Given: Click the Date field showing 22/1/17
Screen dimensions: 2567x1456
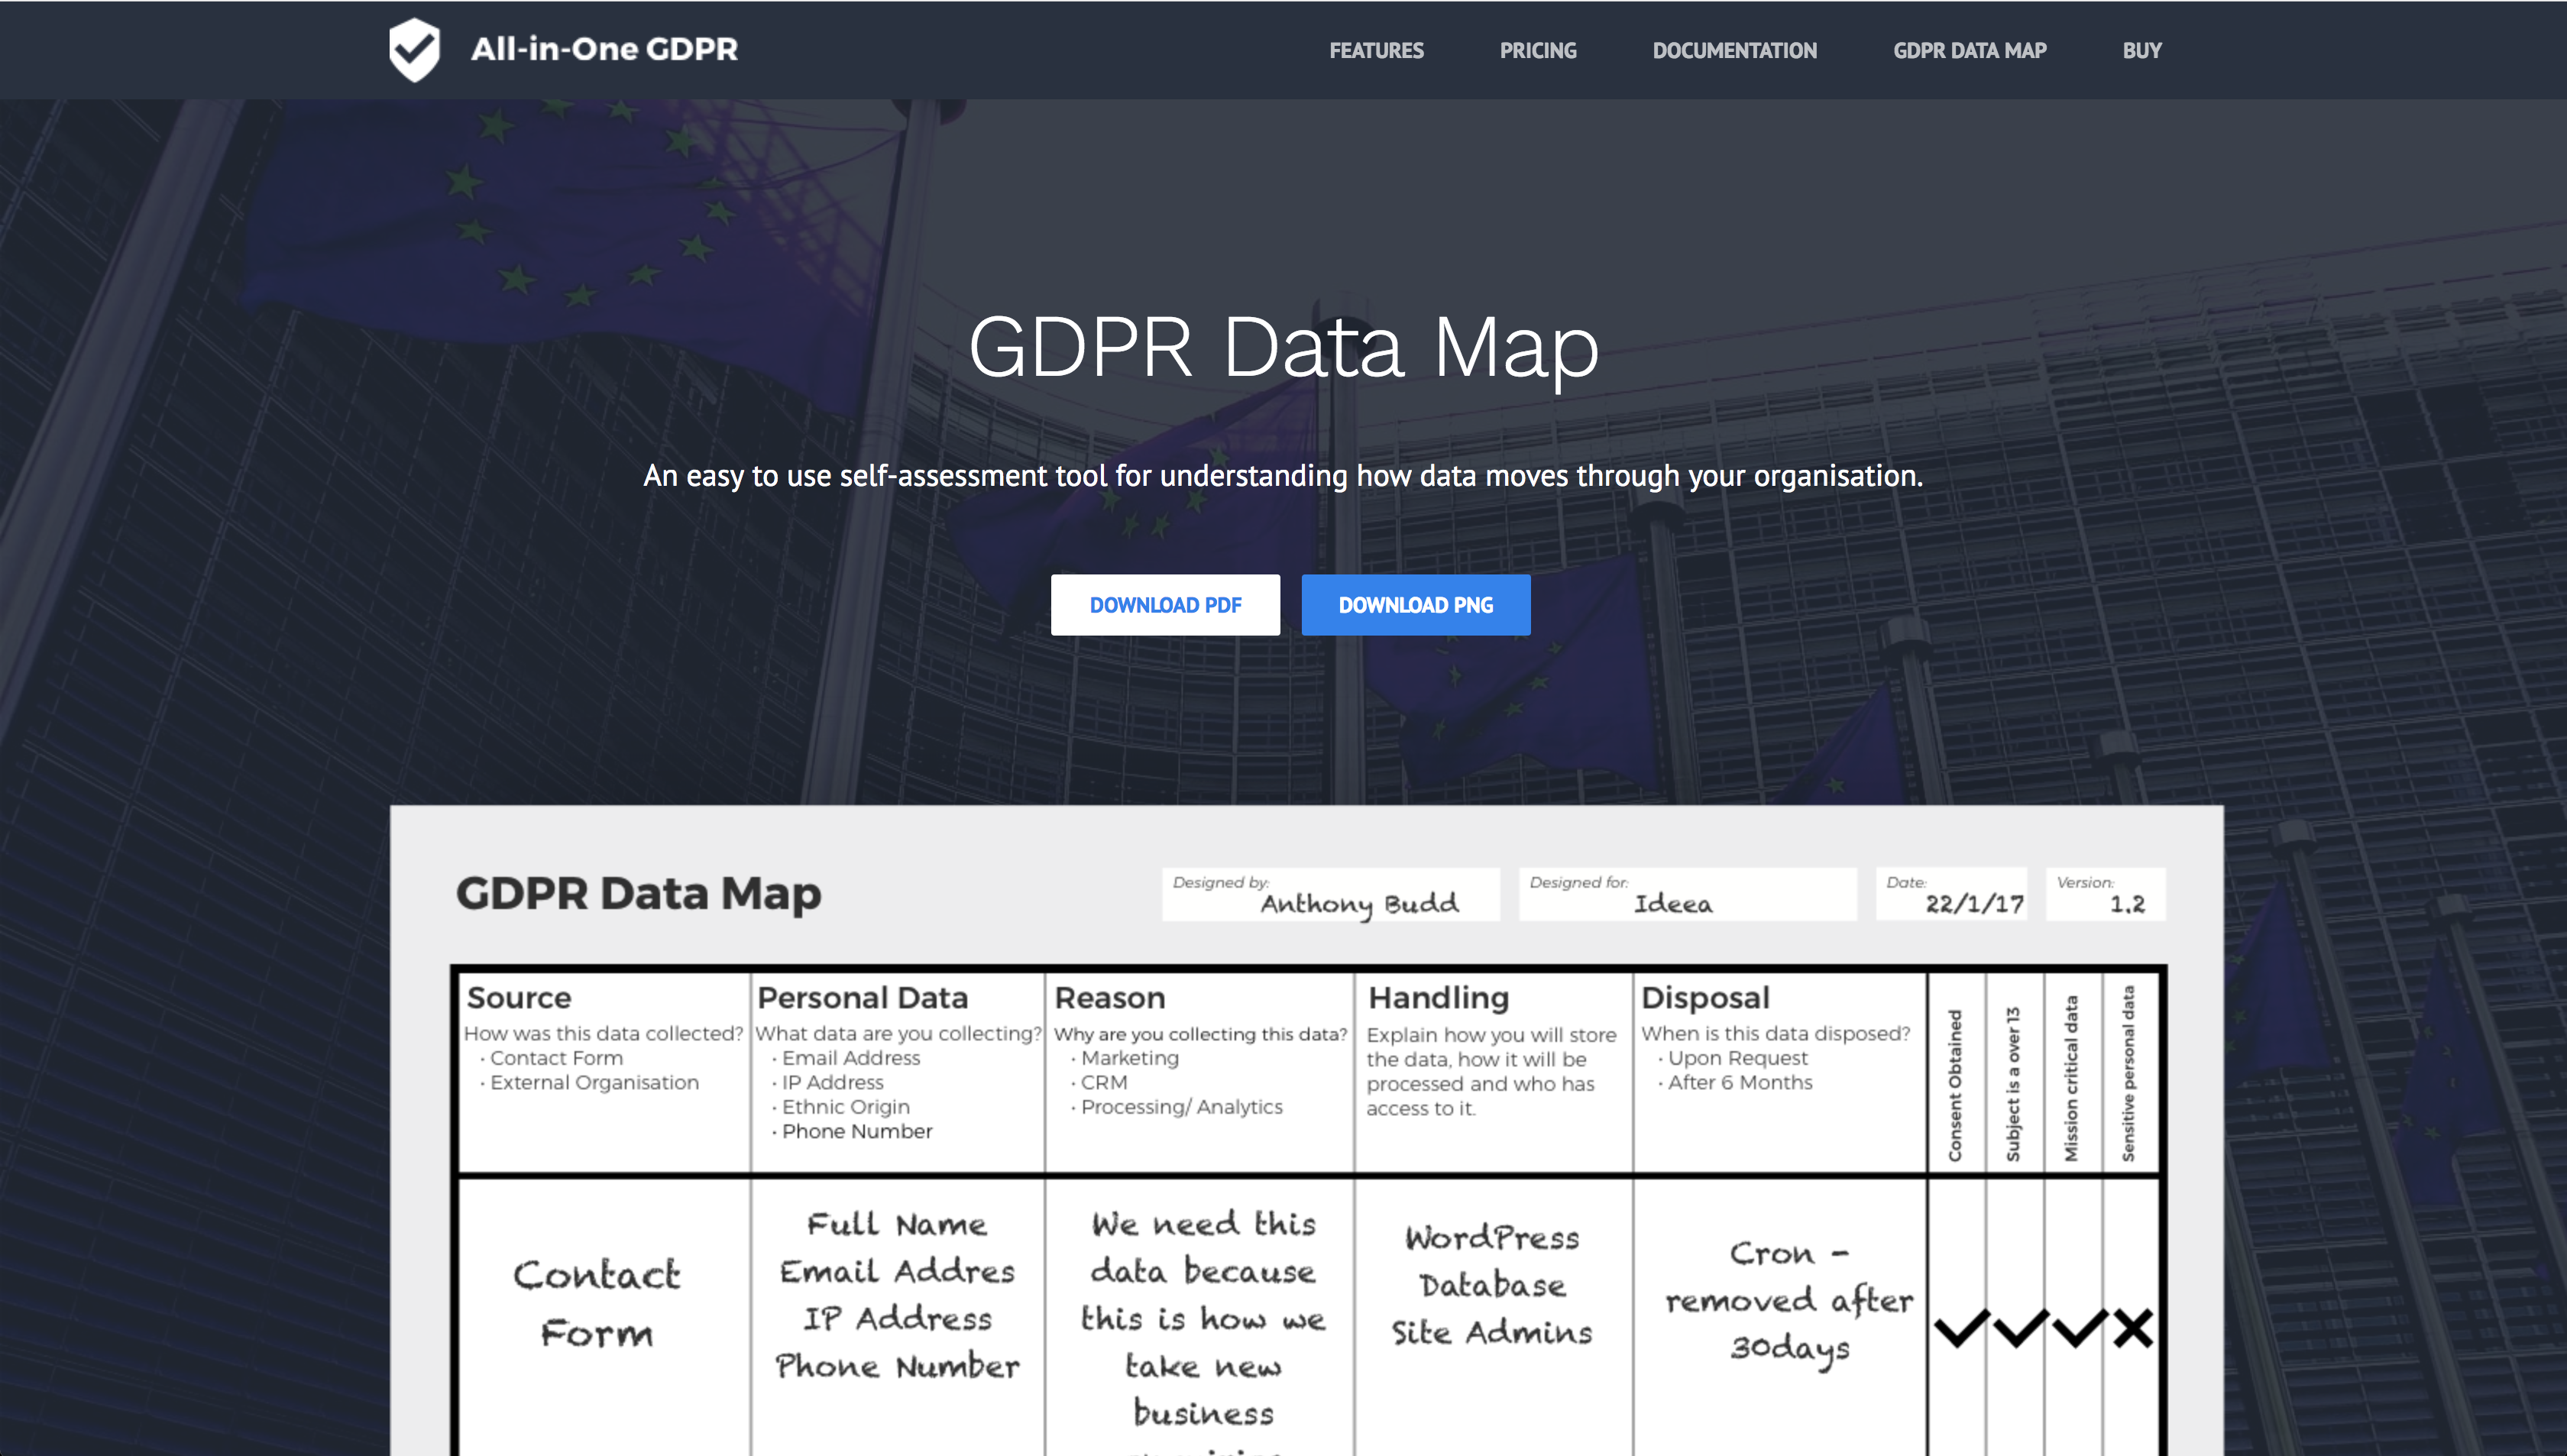Looking at the screenshot, I should coord(1951,894).
